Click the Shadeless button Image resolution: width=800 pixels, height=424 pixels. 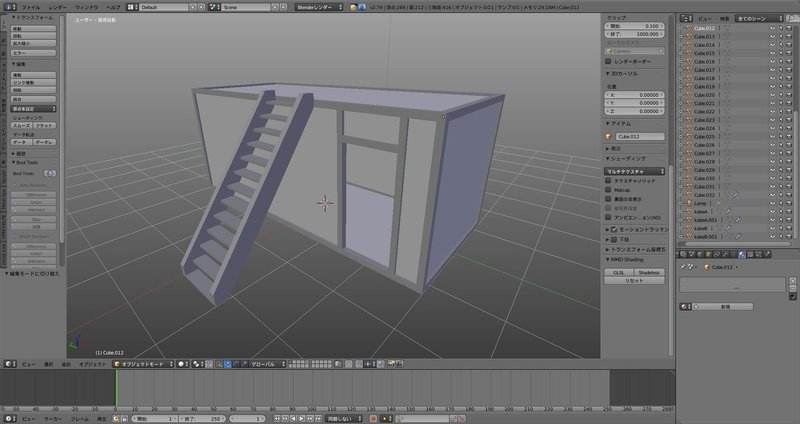click(649, 272)
